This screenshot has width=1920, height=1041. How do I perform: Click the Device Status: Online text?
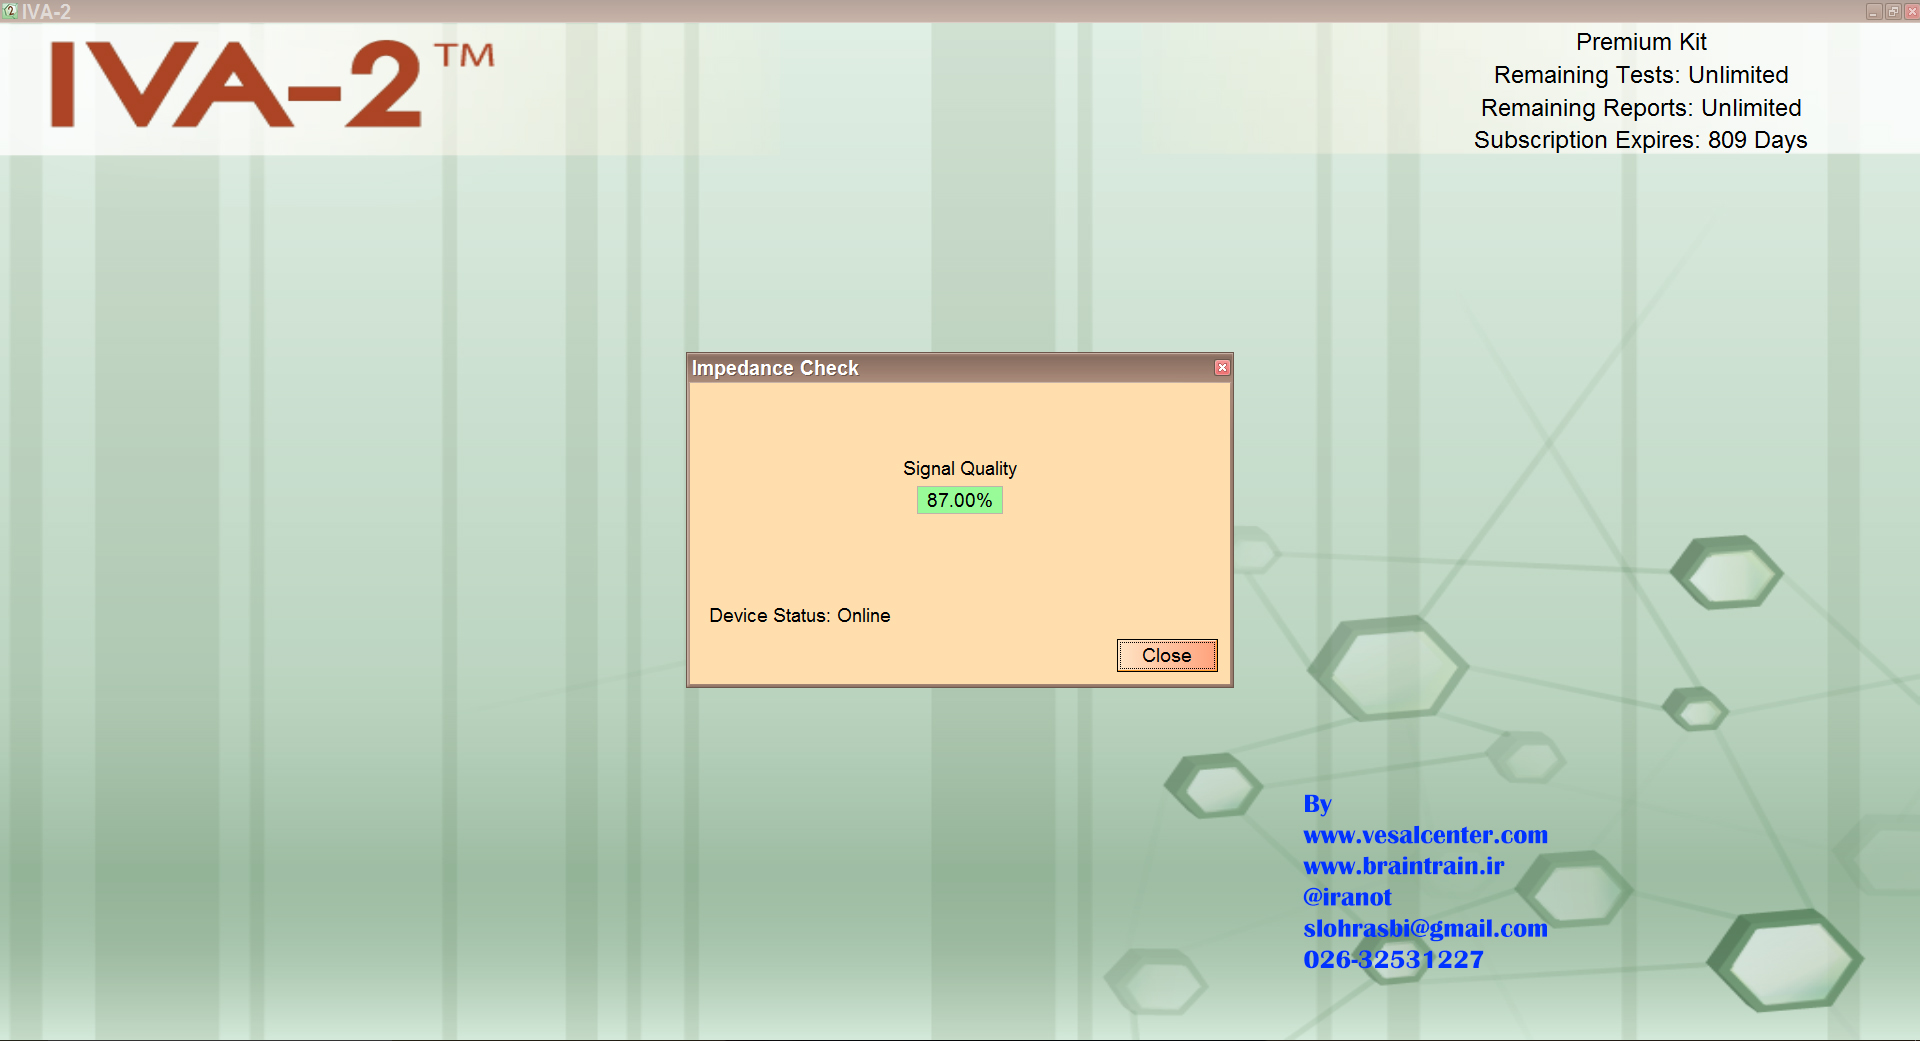pos(800,615)
